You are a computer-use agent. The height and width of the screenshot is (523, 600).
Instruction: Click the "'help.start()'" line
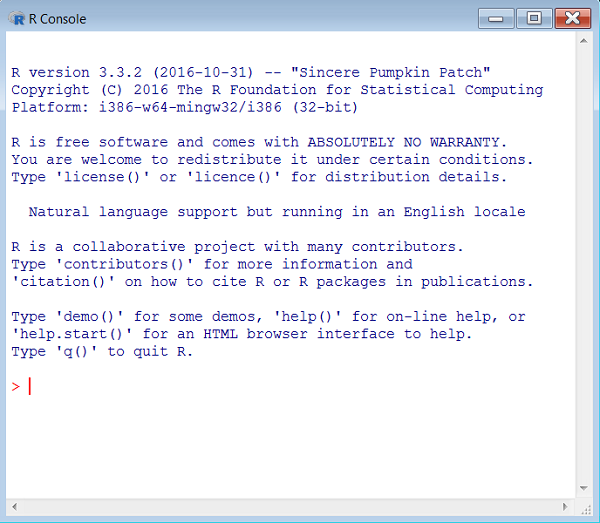(241, 334)
